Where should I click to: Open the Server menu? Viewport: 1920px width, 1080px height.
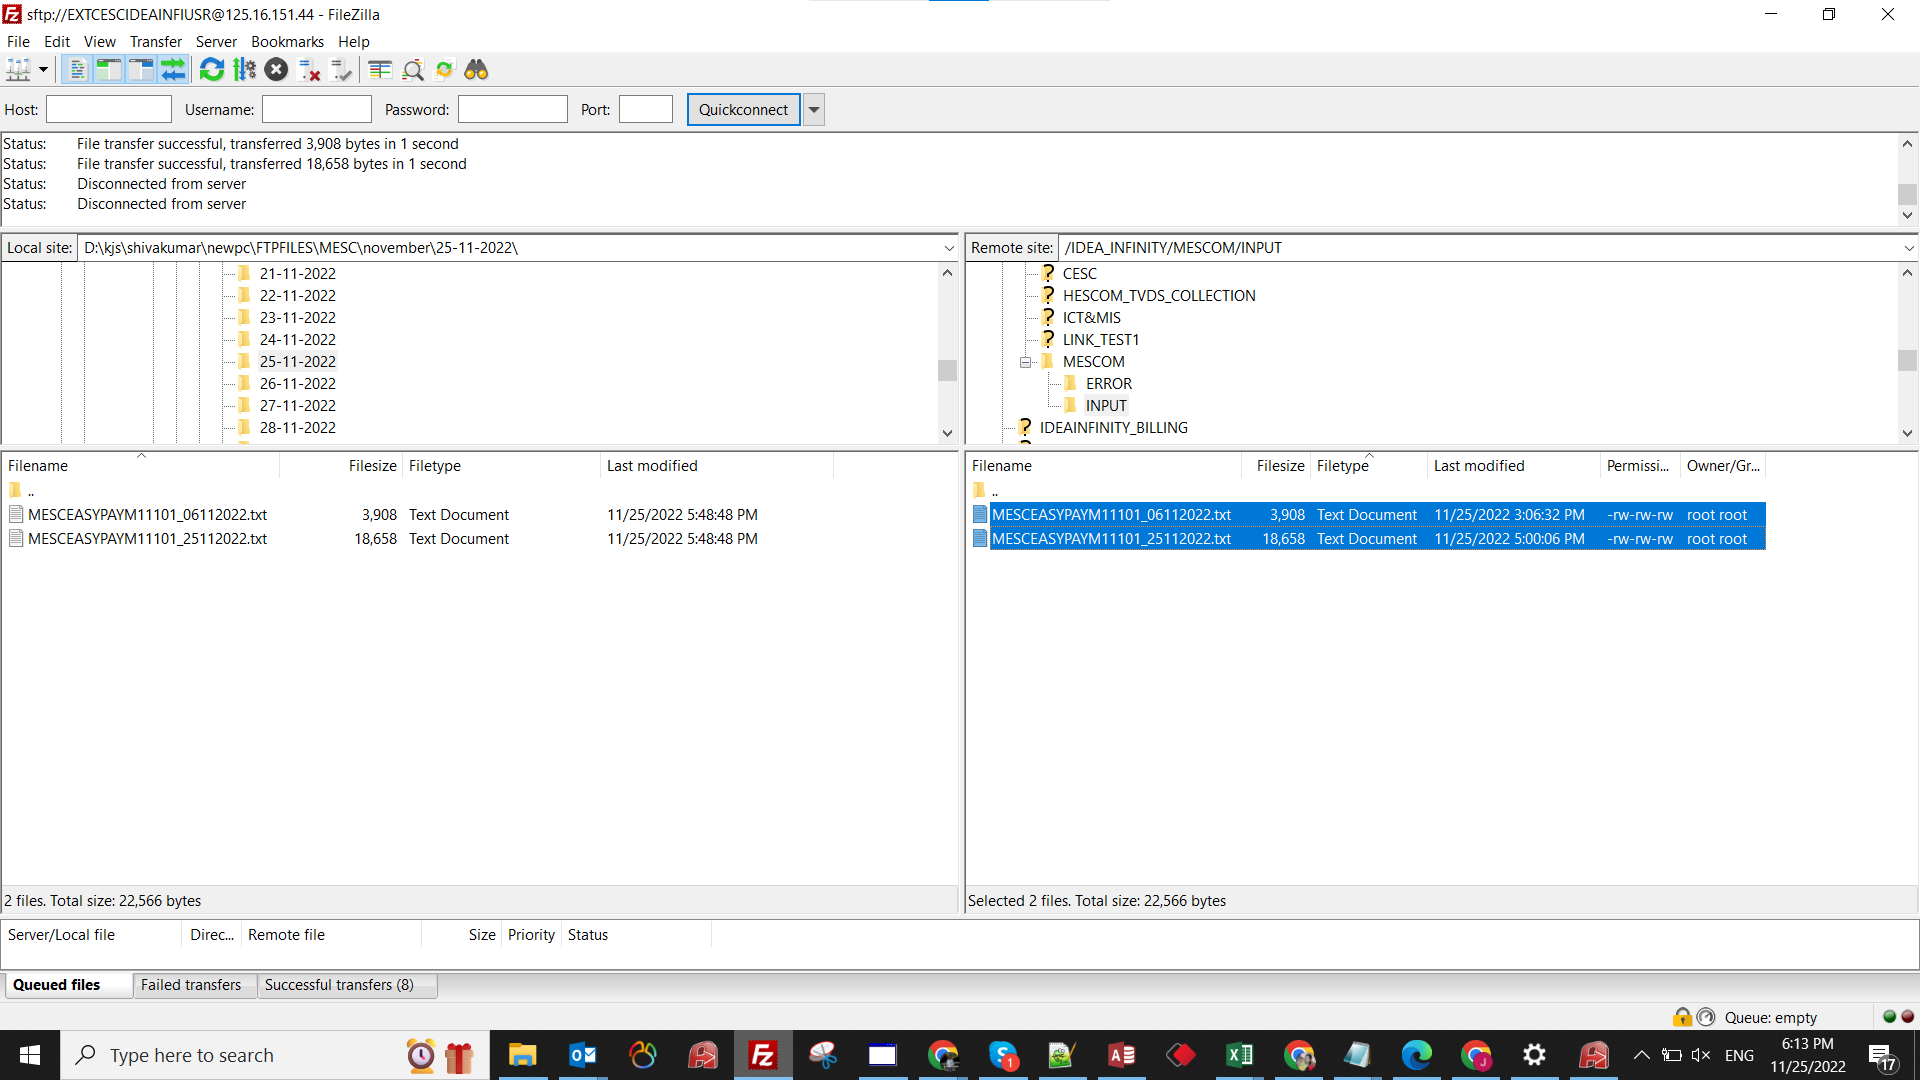(x=216, y=42)
